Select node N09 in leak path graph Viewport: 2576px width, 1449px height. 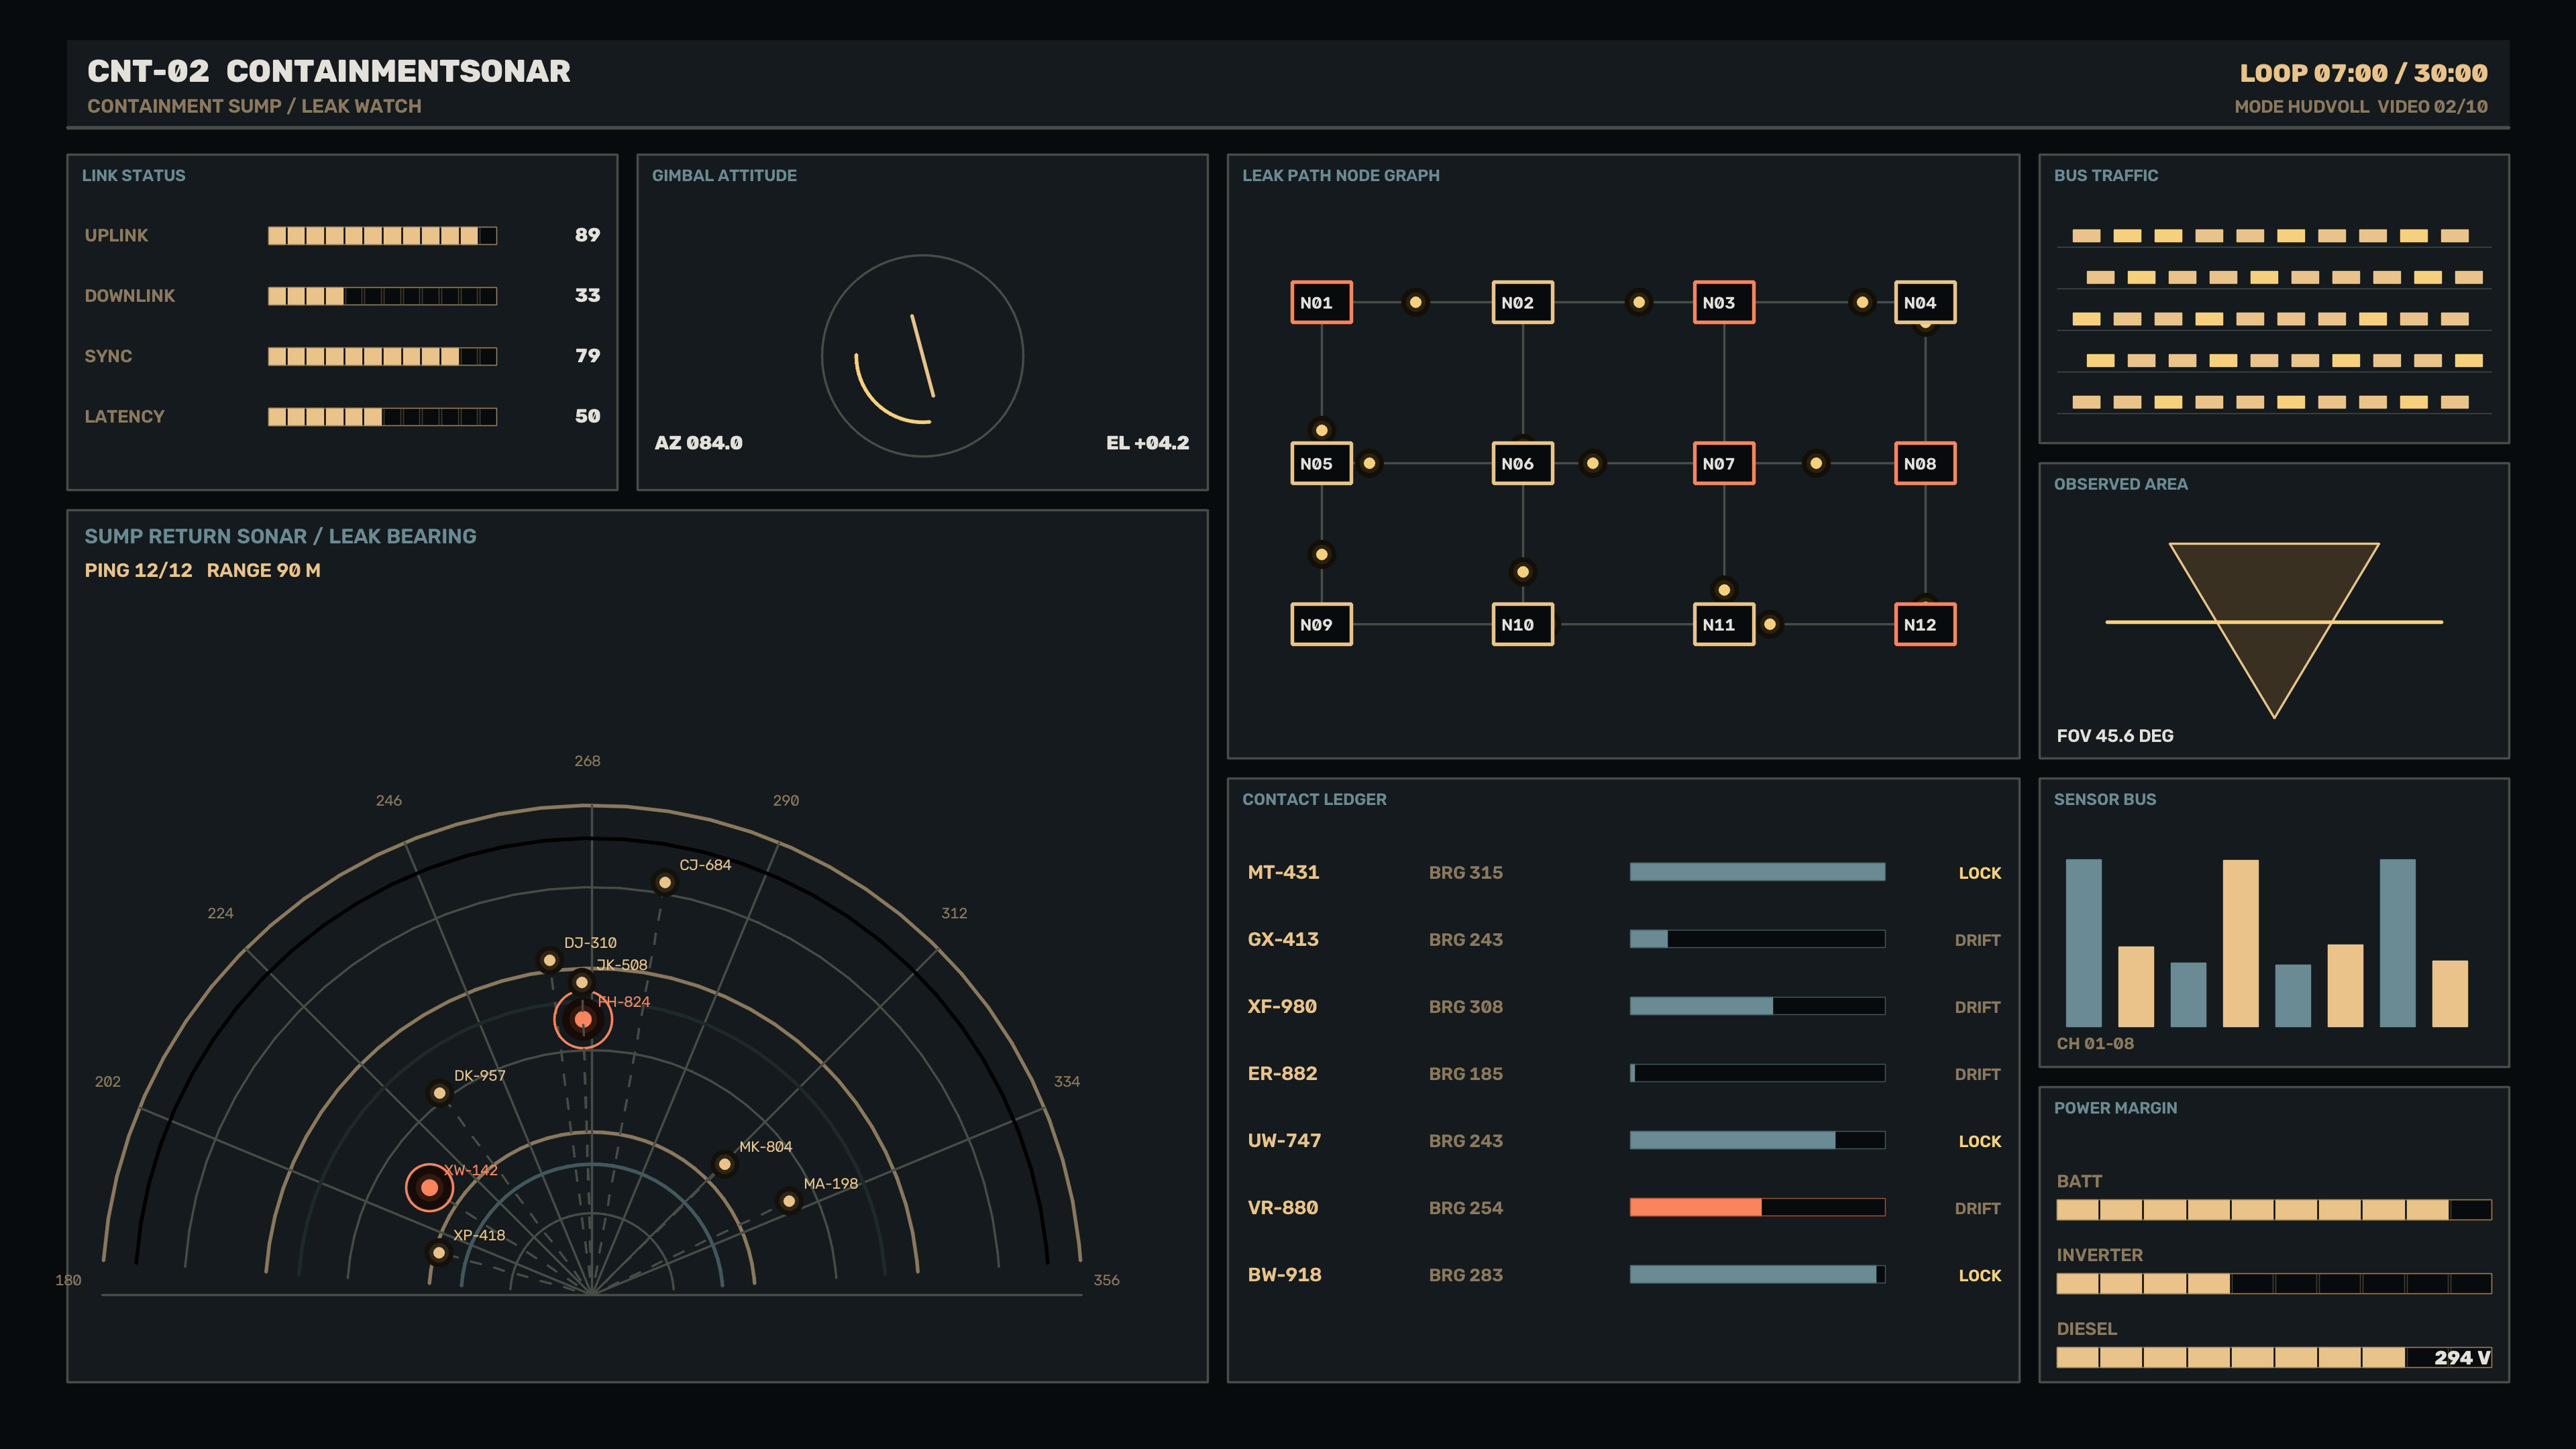[x=1321, y=624]
